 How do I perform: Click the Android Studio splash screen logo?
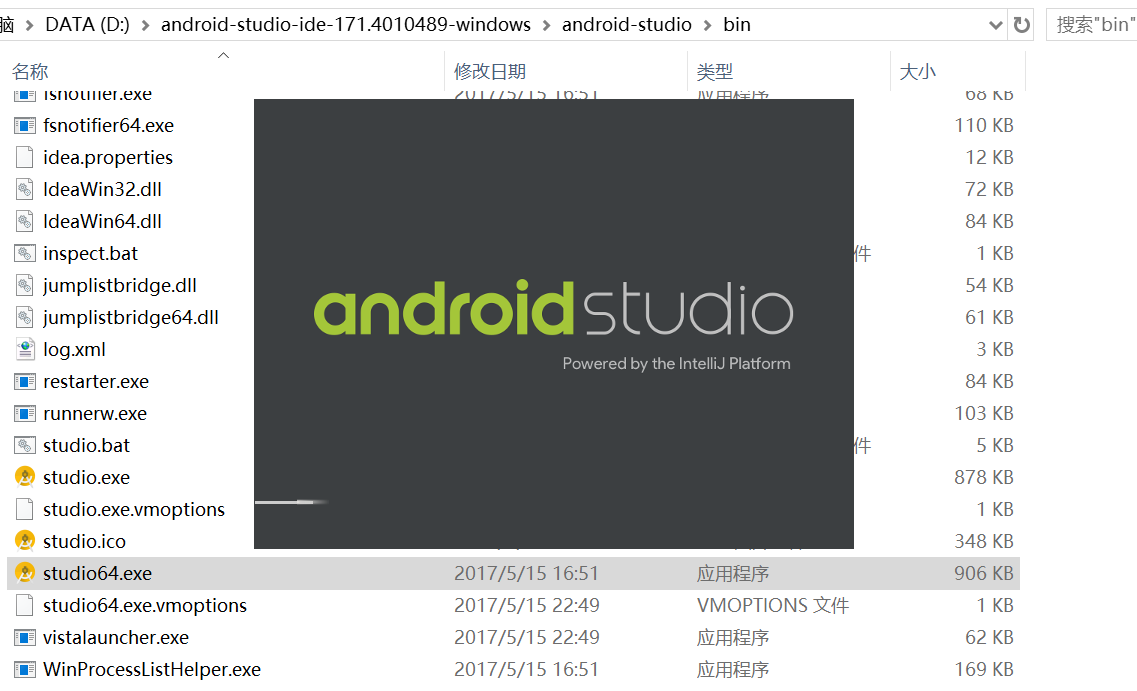553,308
